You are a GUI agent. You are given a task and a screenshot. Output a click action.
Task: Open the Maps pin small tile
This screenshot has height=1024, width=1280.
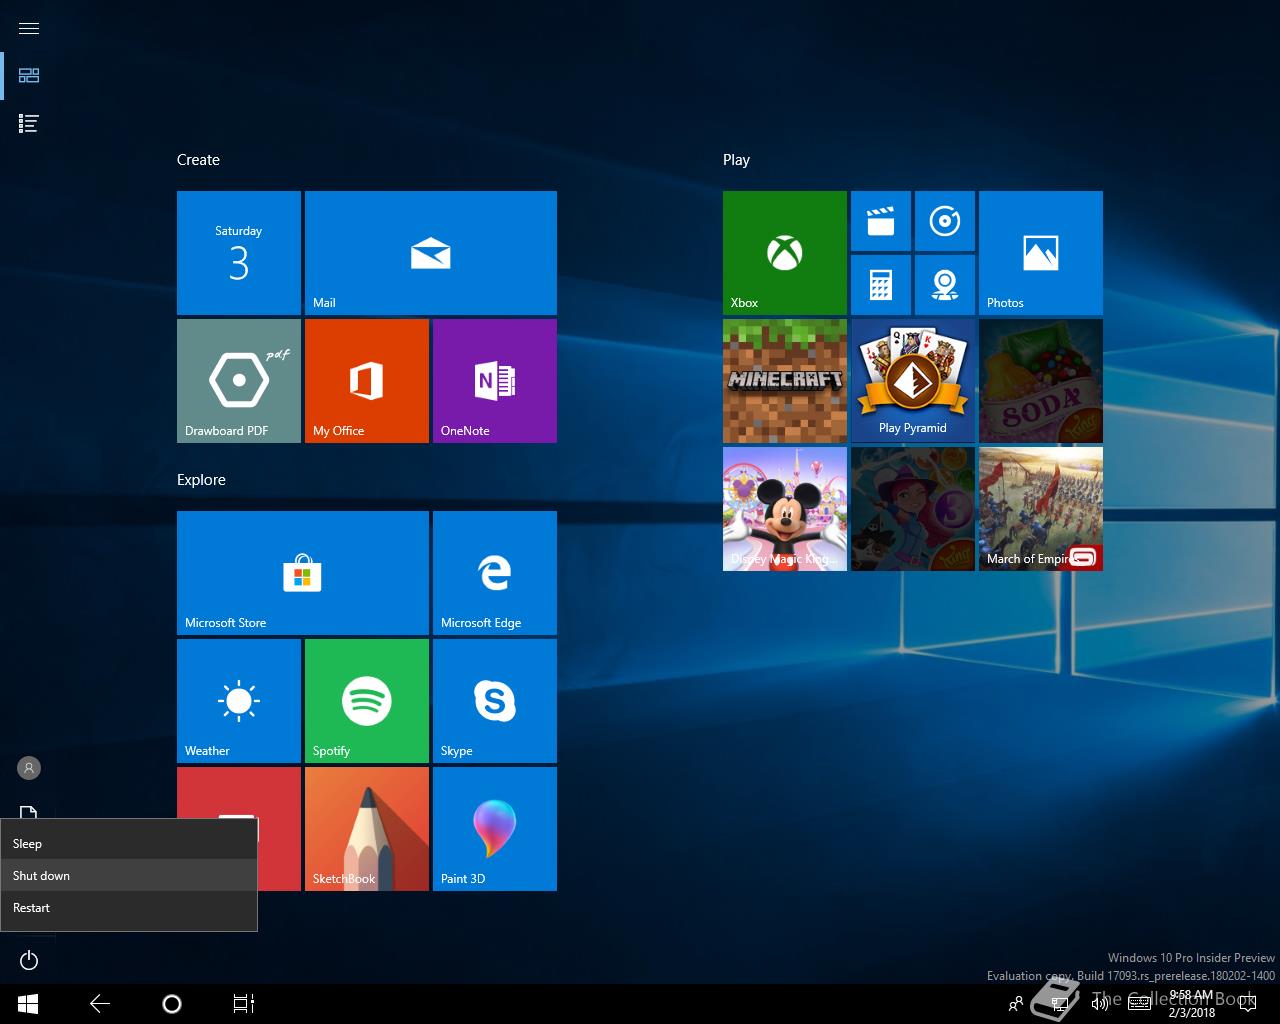[945, 285]
